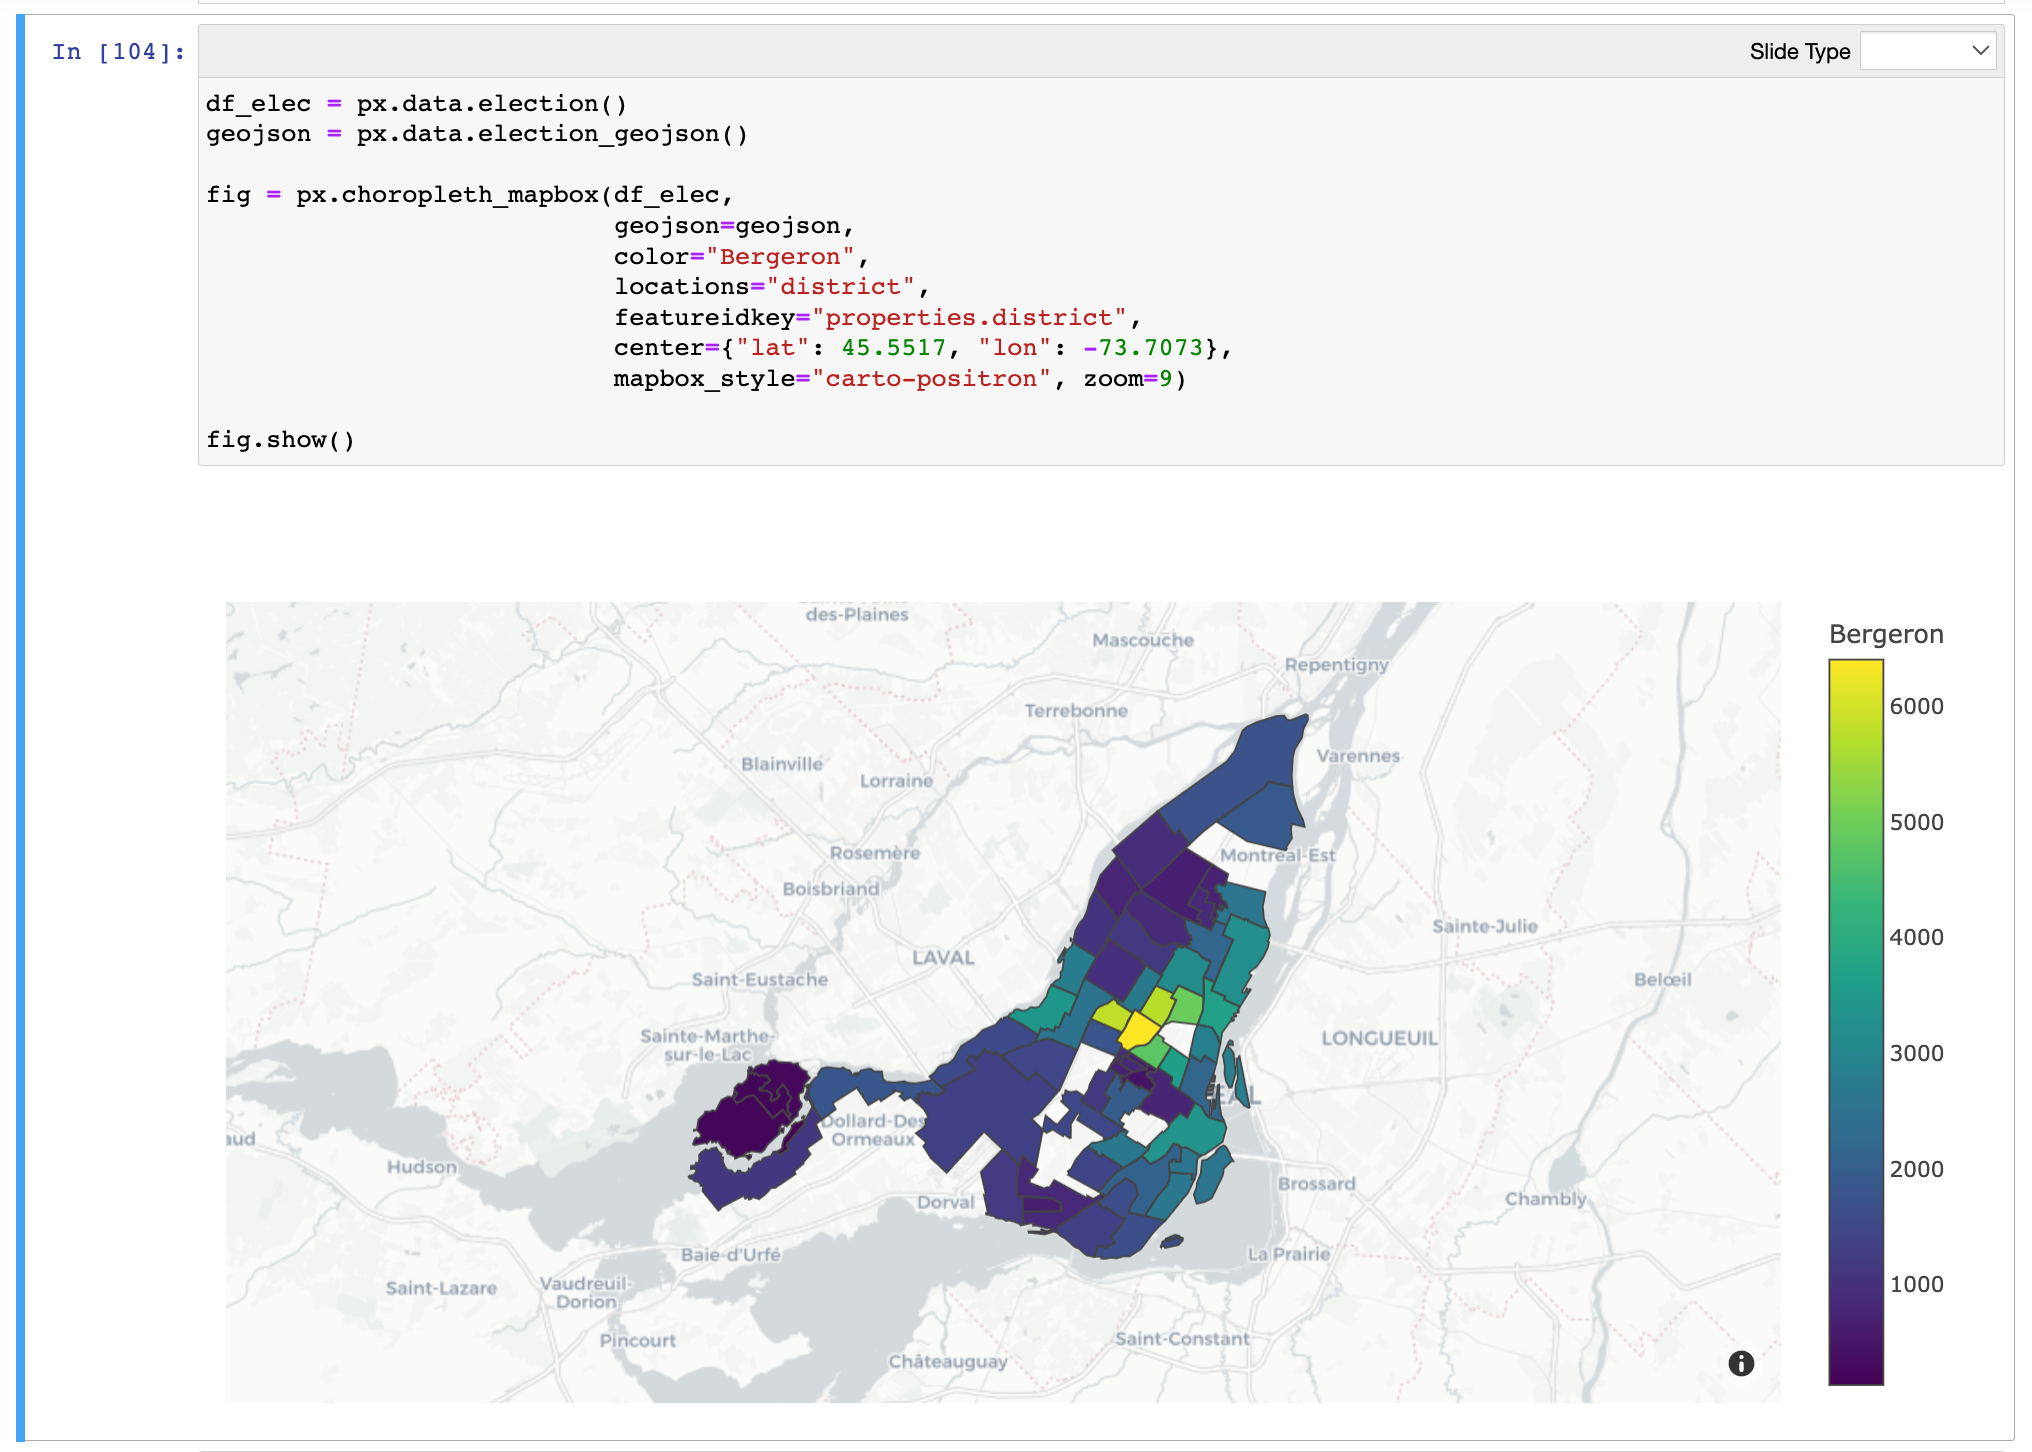Click the Bergeron colorbar title
The width and height of the screenshot is (2032, 1452).
[x=1885, y=634]
